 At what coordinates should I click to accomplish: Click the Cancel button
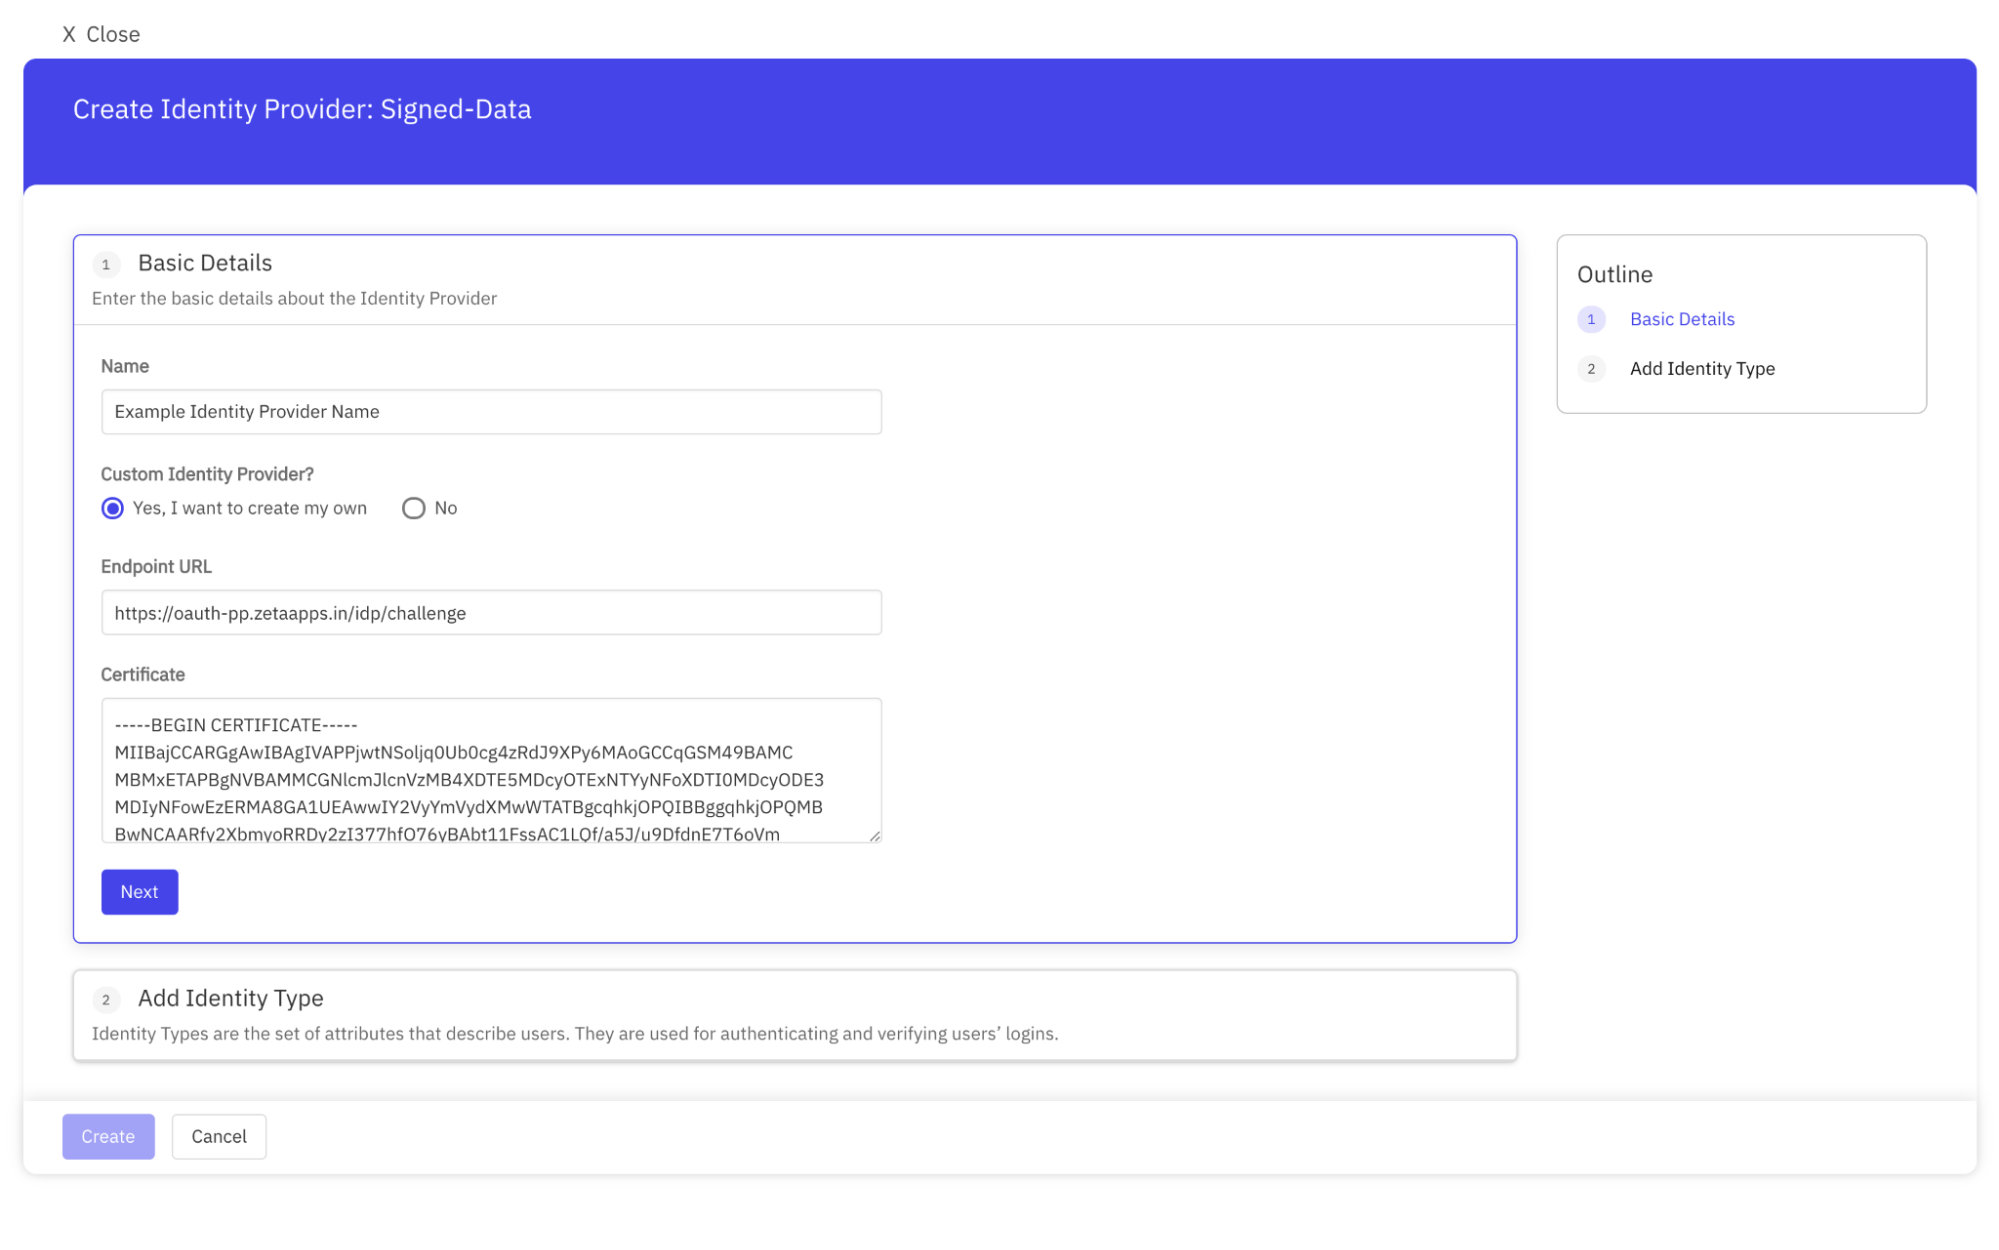[218, 1136]
